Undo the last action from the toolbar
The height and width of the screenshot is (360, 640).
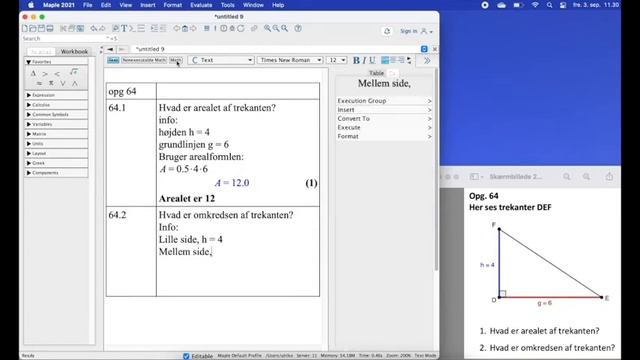(94, 29)
